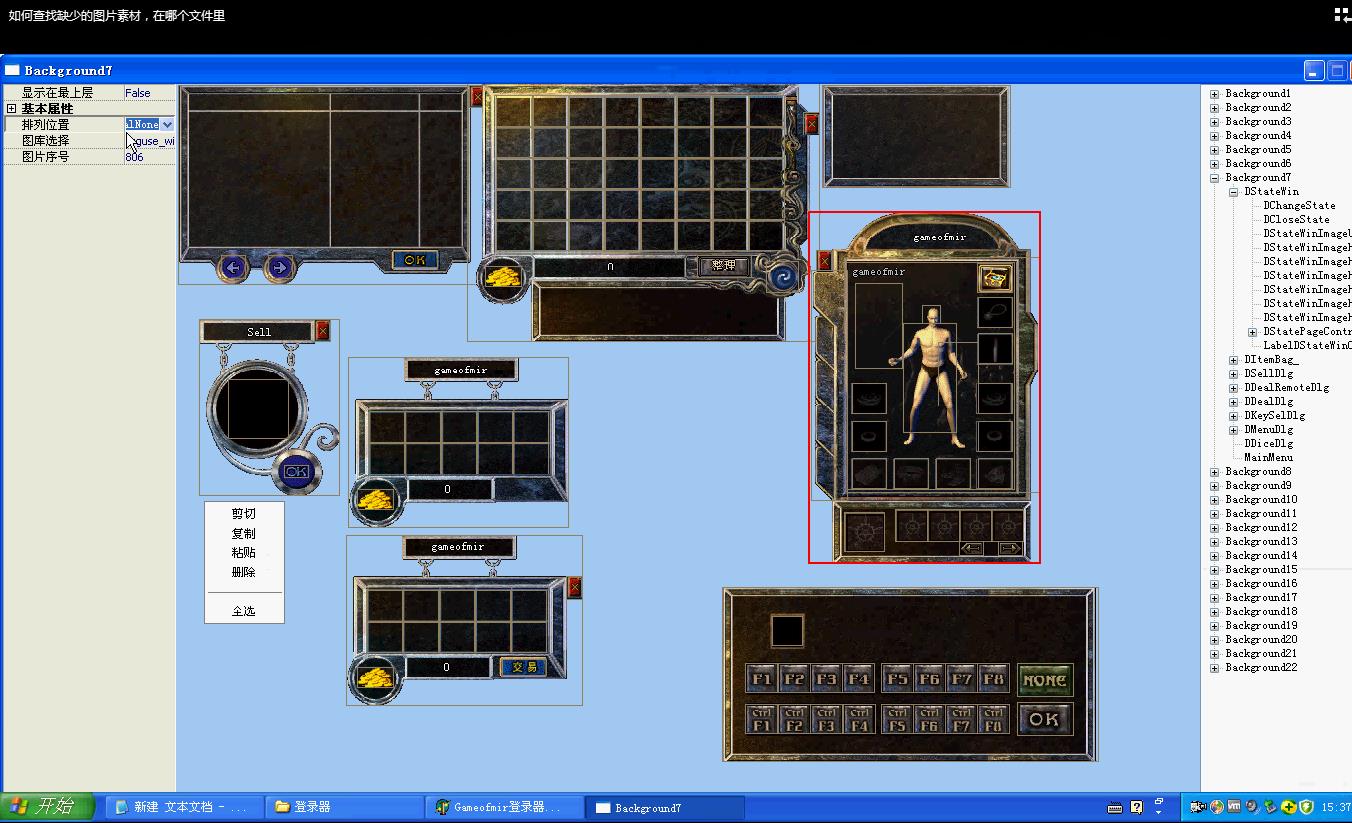Expand the DKeySelDlg tree node
This screenshot has width=1352, height=823.
pos(1234,415)
